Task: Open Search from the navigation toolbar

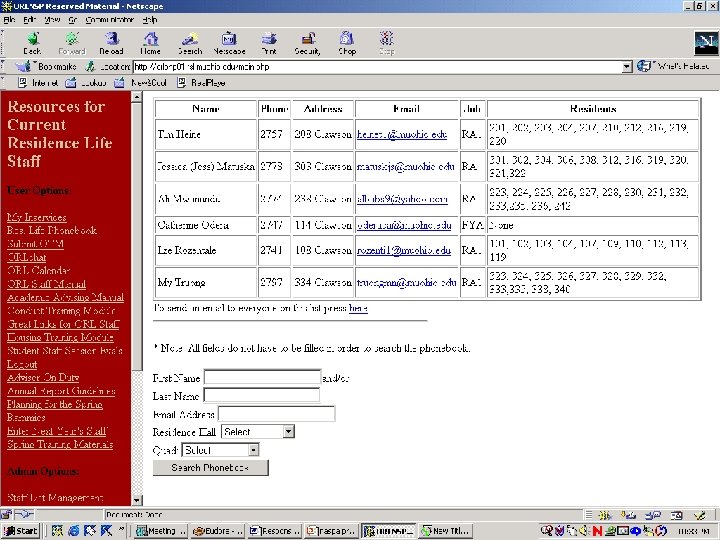Action: (x=189, y=41)
